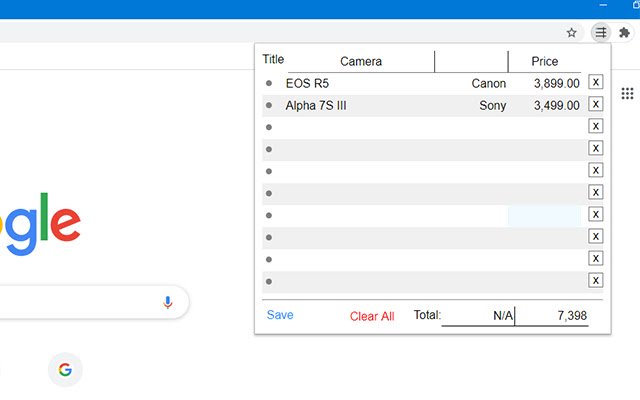Delete the EOS R5 row
Image resolution: width=640 pixels, height=400 pixels.
pyautogui.click(x=596, y=82)
